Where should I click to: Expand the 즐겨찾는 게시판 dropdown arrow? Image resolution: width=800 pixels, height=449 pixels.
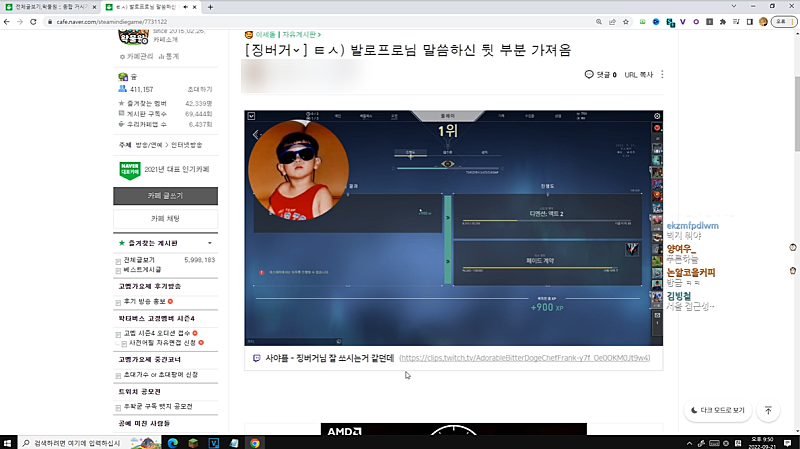click(x=210, y=243)
